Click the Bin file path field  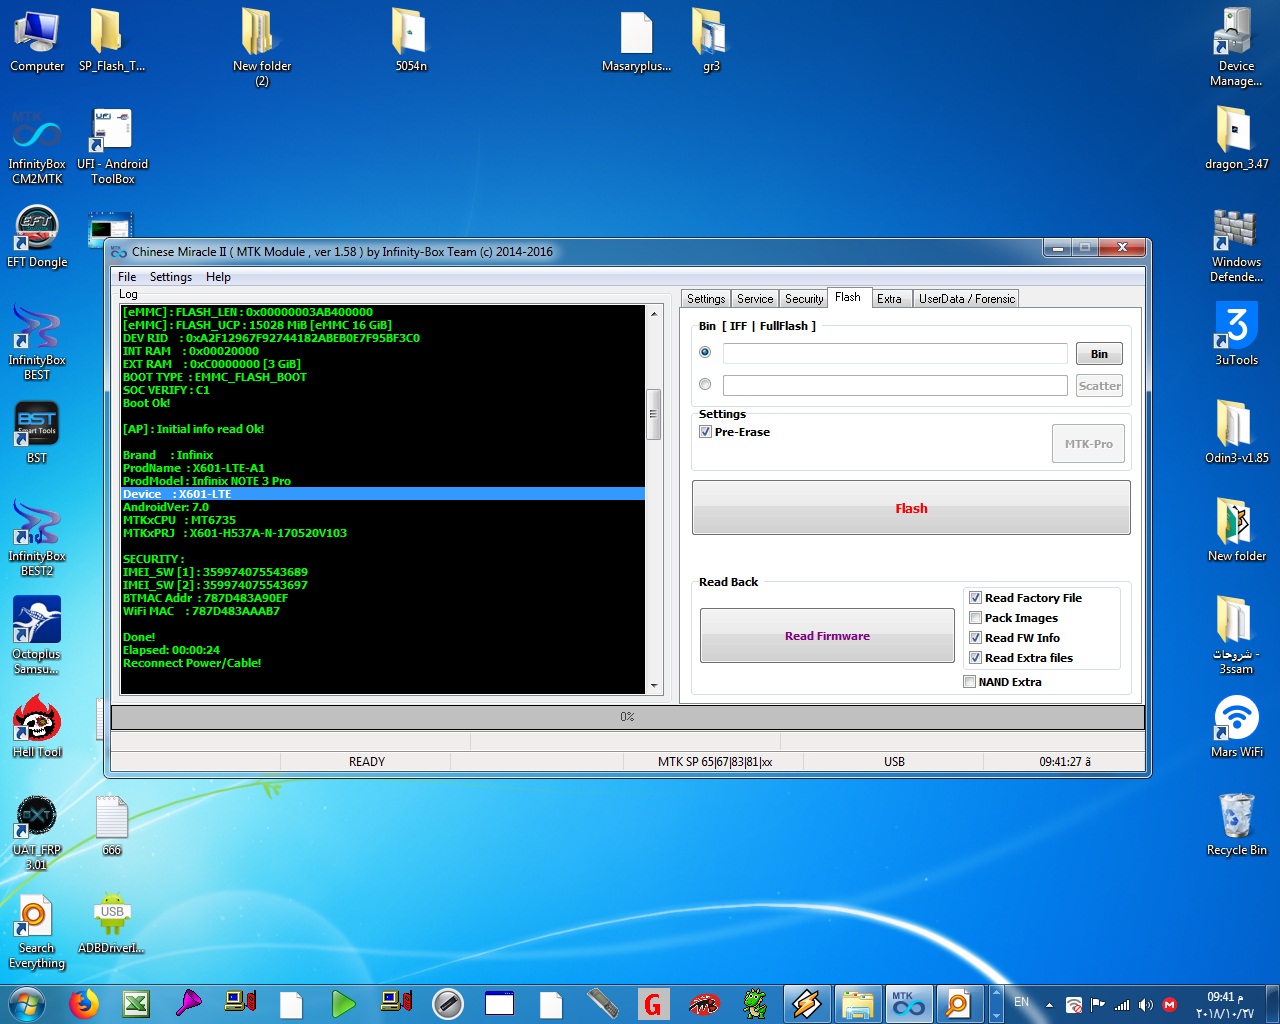[895, 353]
